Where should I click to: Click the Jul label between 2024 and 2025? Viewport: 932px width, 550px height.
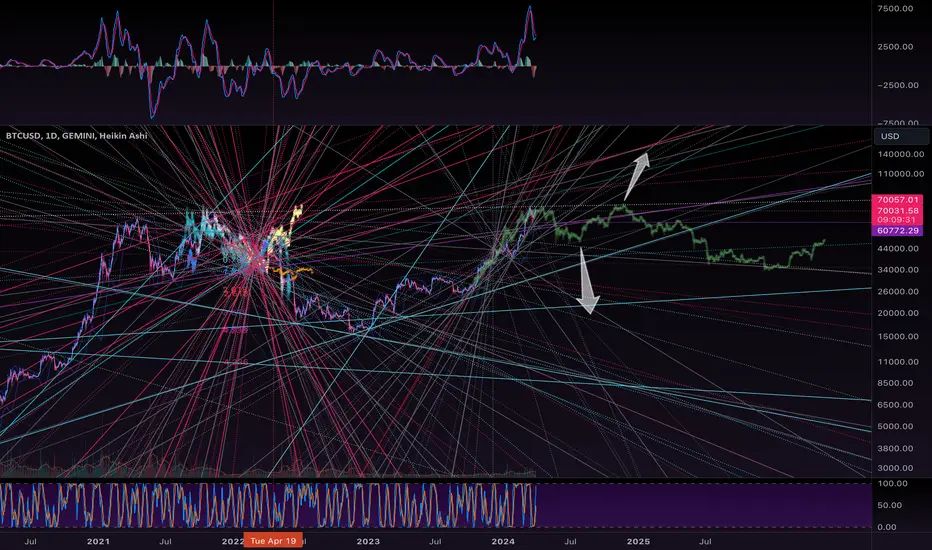pos(570,542)
